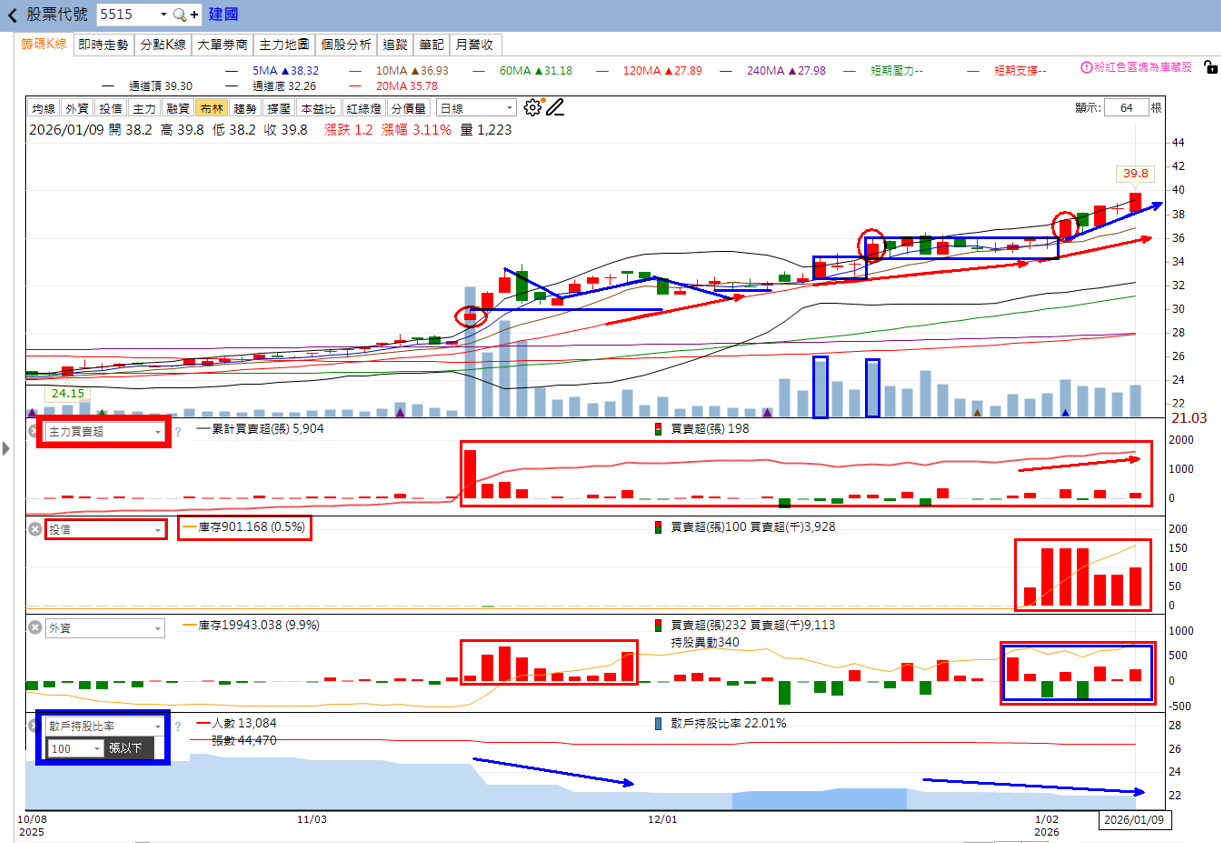Click the 庫存19943.038 (9.9%) label
The width and height of the screenshot is (1221, 843).
(258, 625)
